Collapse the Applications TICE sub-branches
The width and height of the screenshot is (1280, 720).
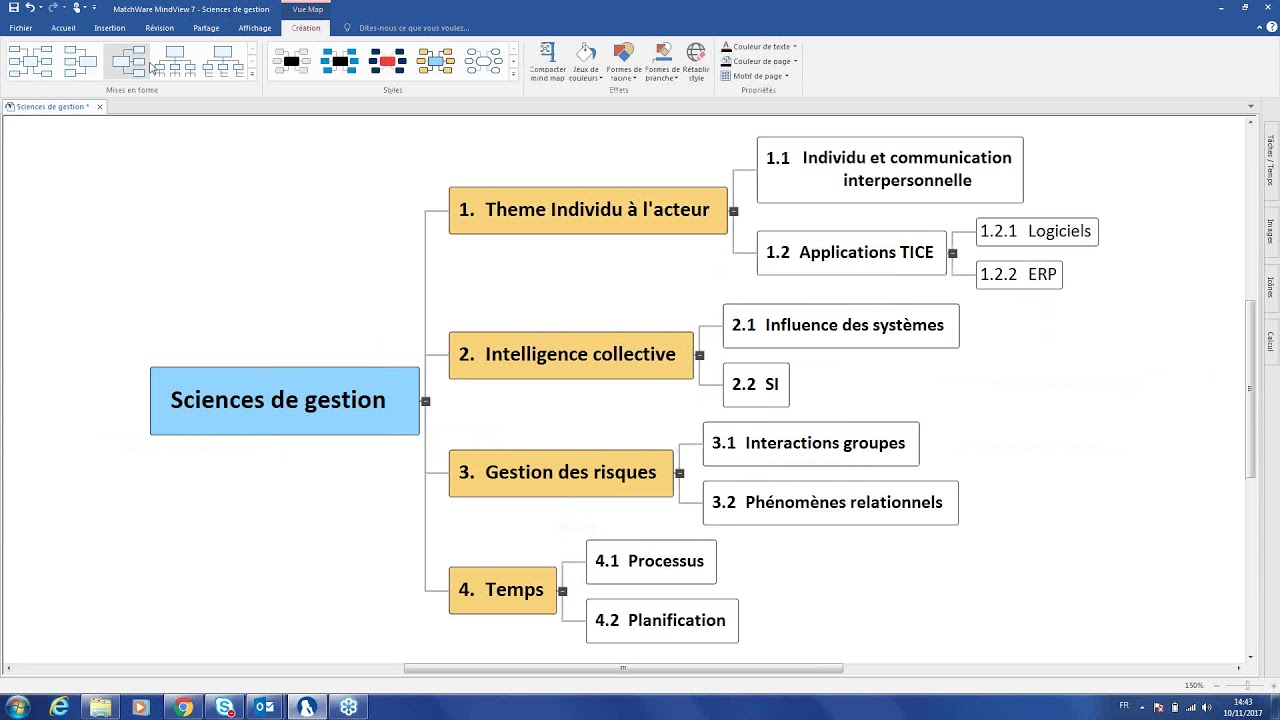952,254
